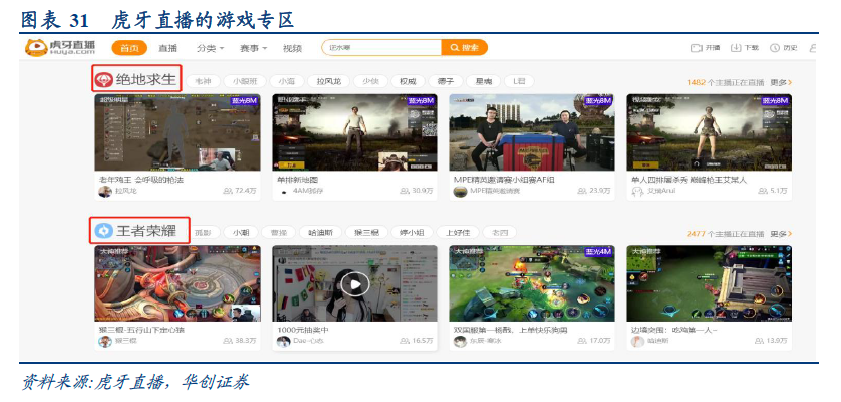Click the 开播 camera icon
The image size is (841, 402).
697,48
